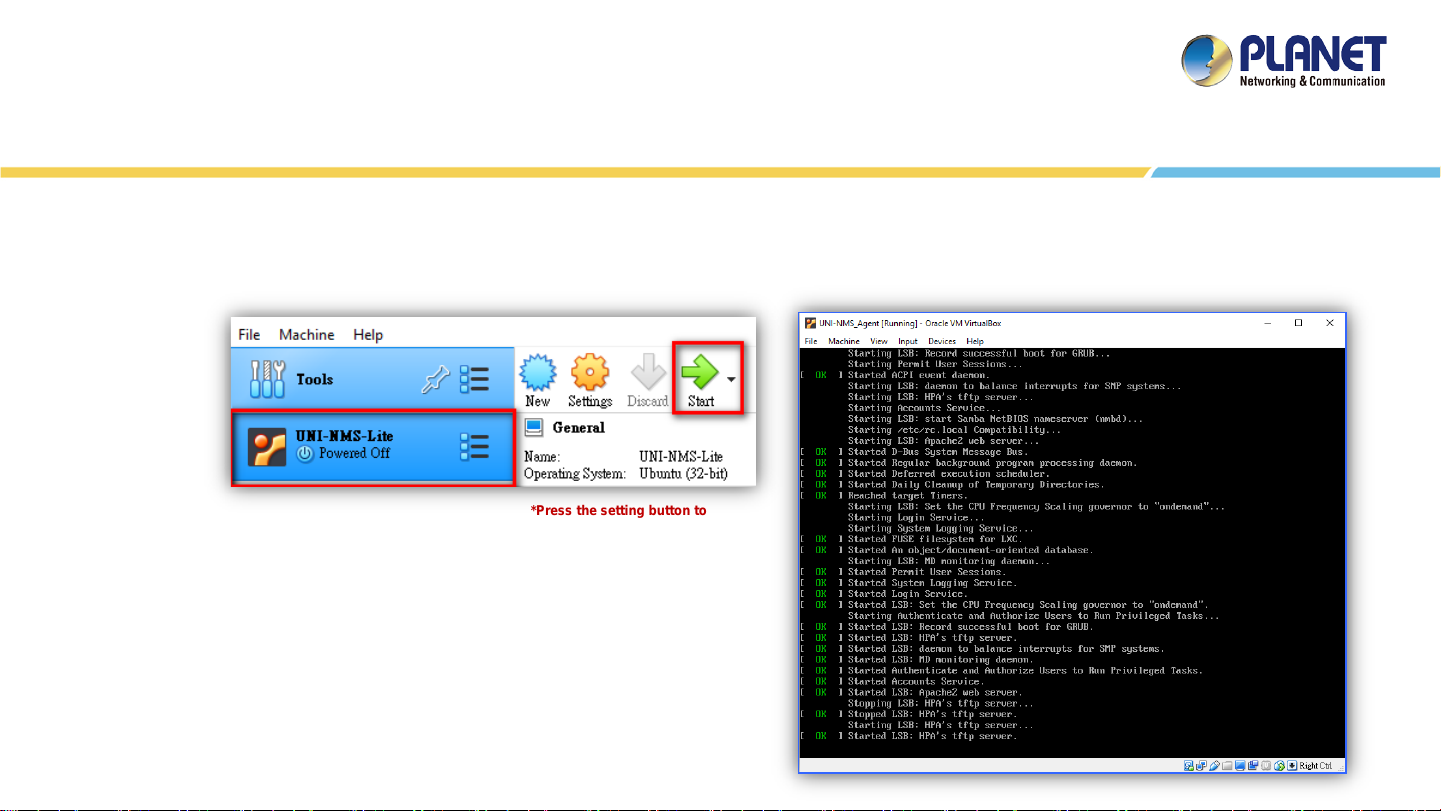Click the Name value UNI-NMS-Lite in details

tap(681, 456)
